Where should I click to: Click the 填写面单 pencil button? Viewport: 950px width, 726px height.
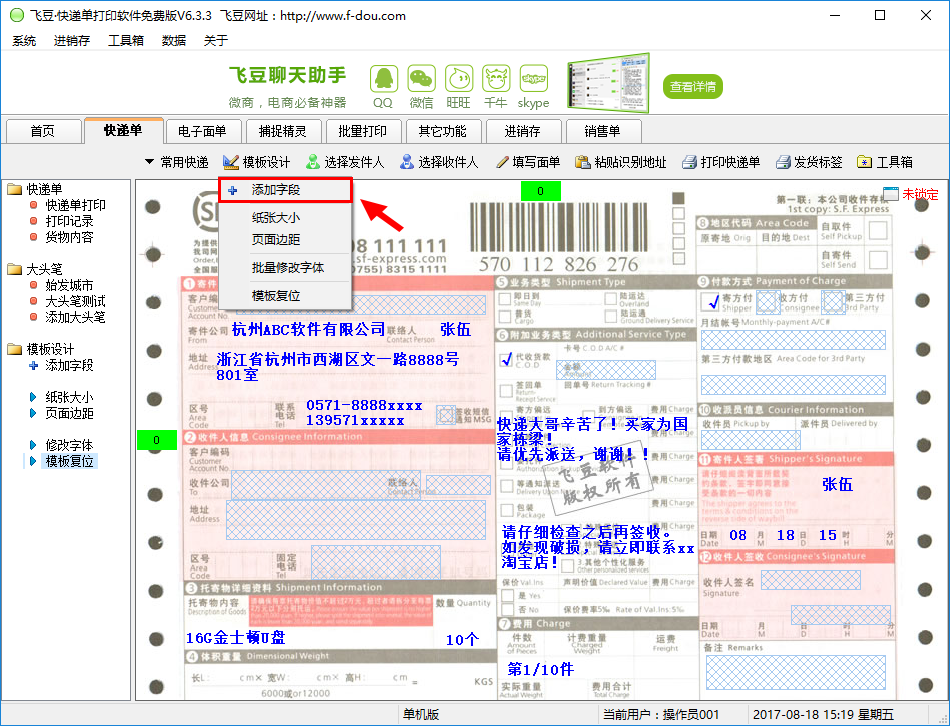pyautogui.click(x=527, y=162)
